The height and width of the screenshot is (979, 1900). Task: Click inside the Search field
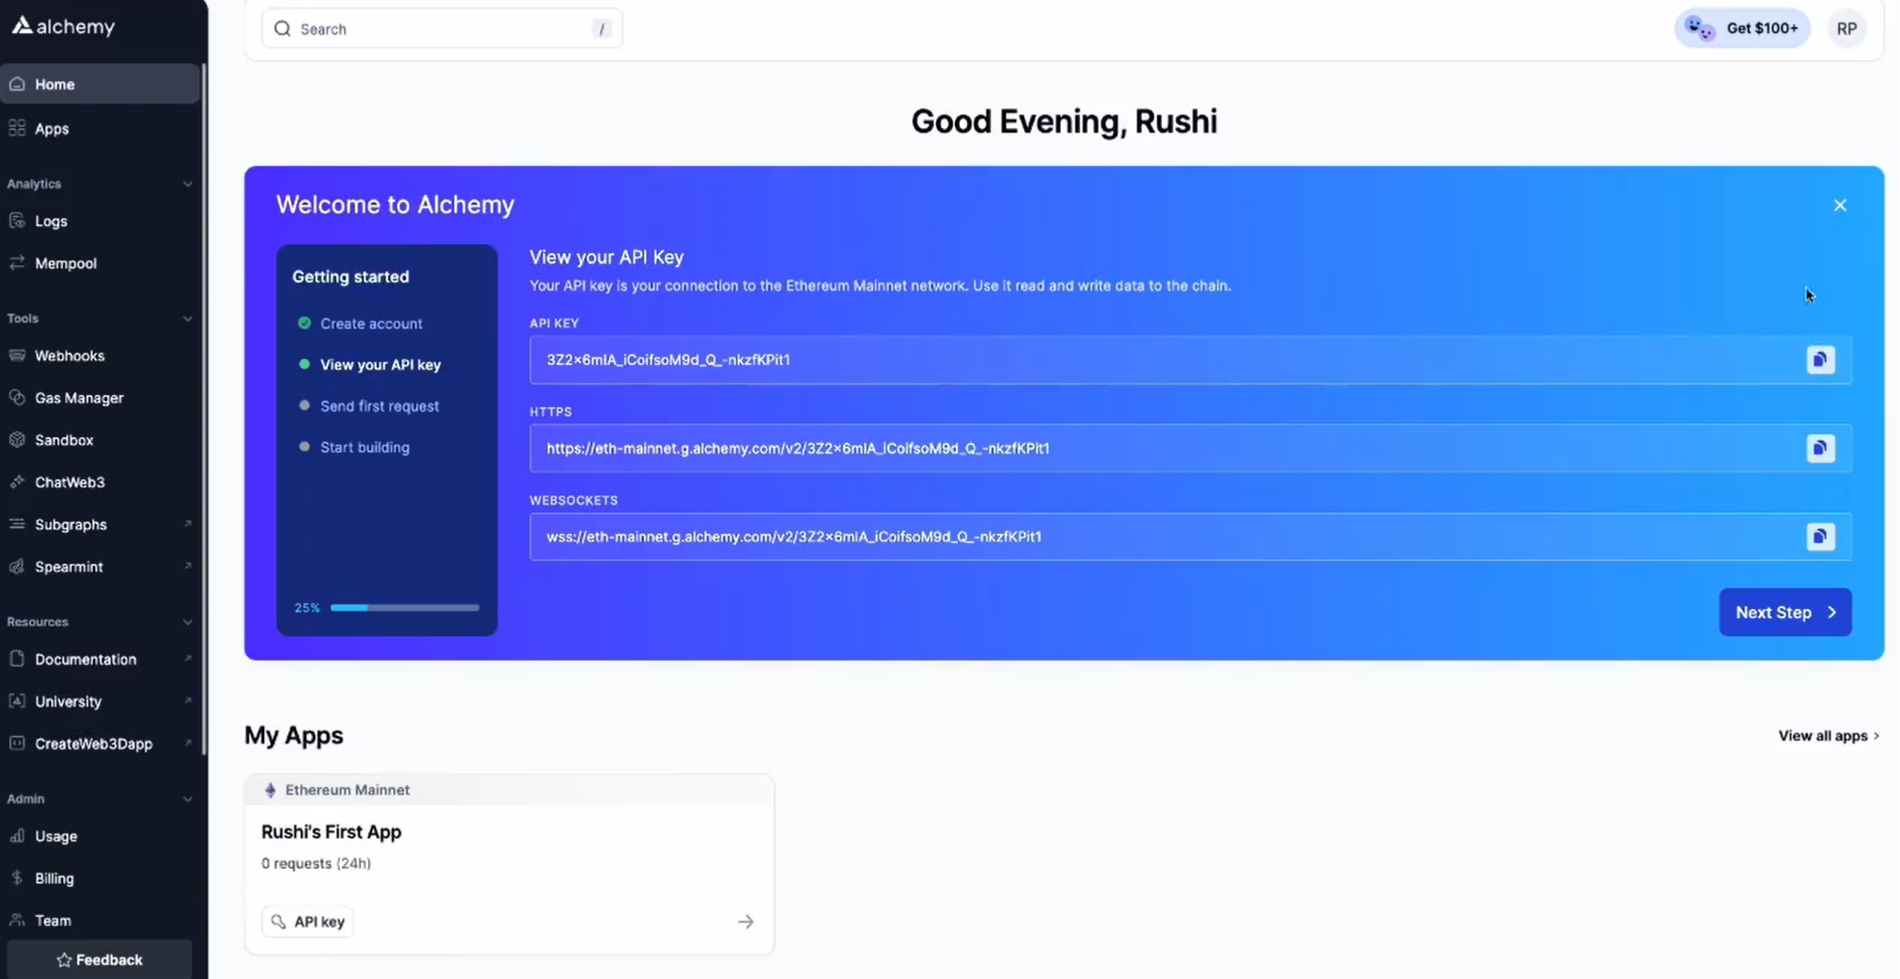point(440,28)
